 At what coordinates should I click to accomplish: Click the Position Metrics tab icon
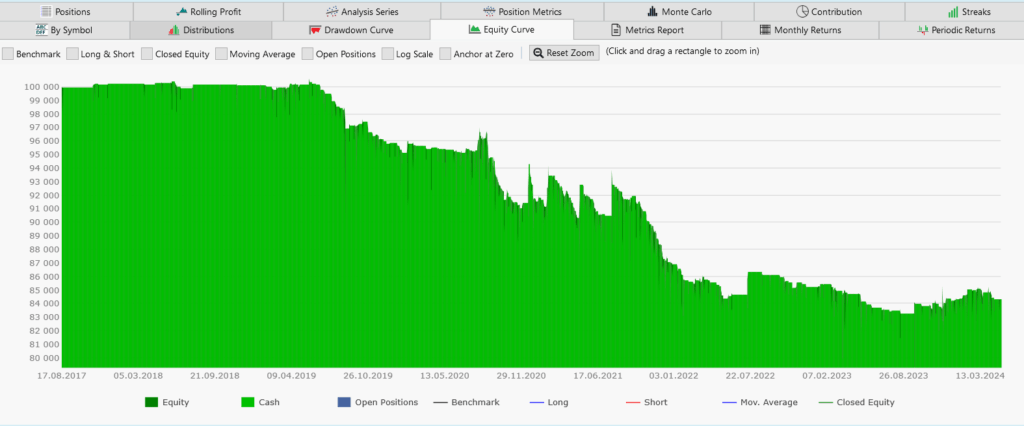[x=489, y=12]
